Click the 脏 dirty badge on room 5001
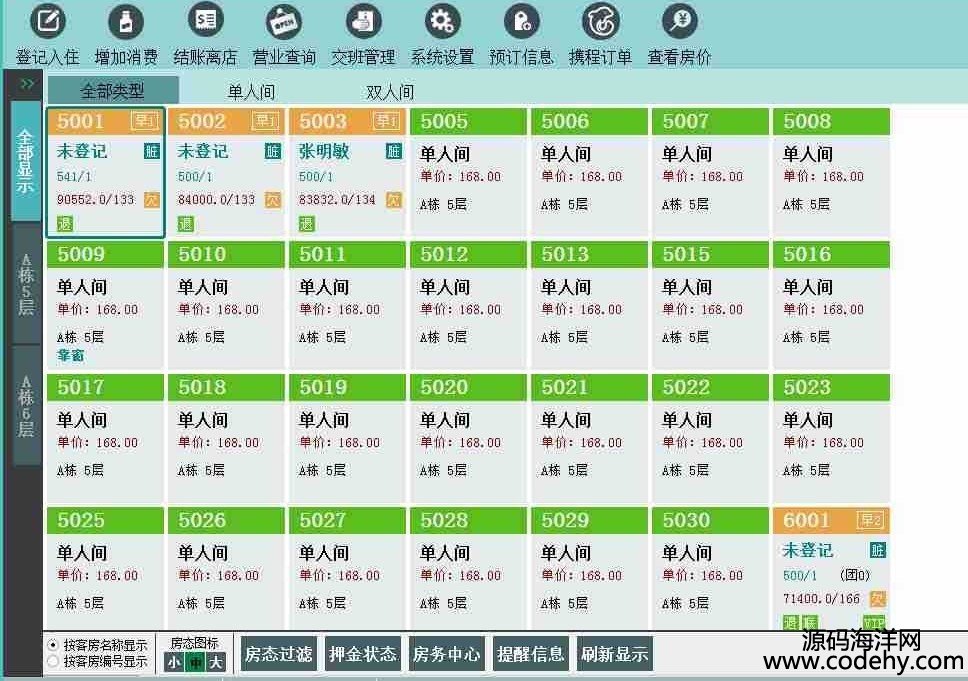The width and height of the screenshot is (968, 681). pos(151,151)
